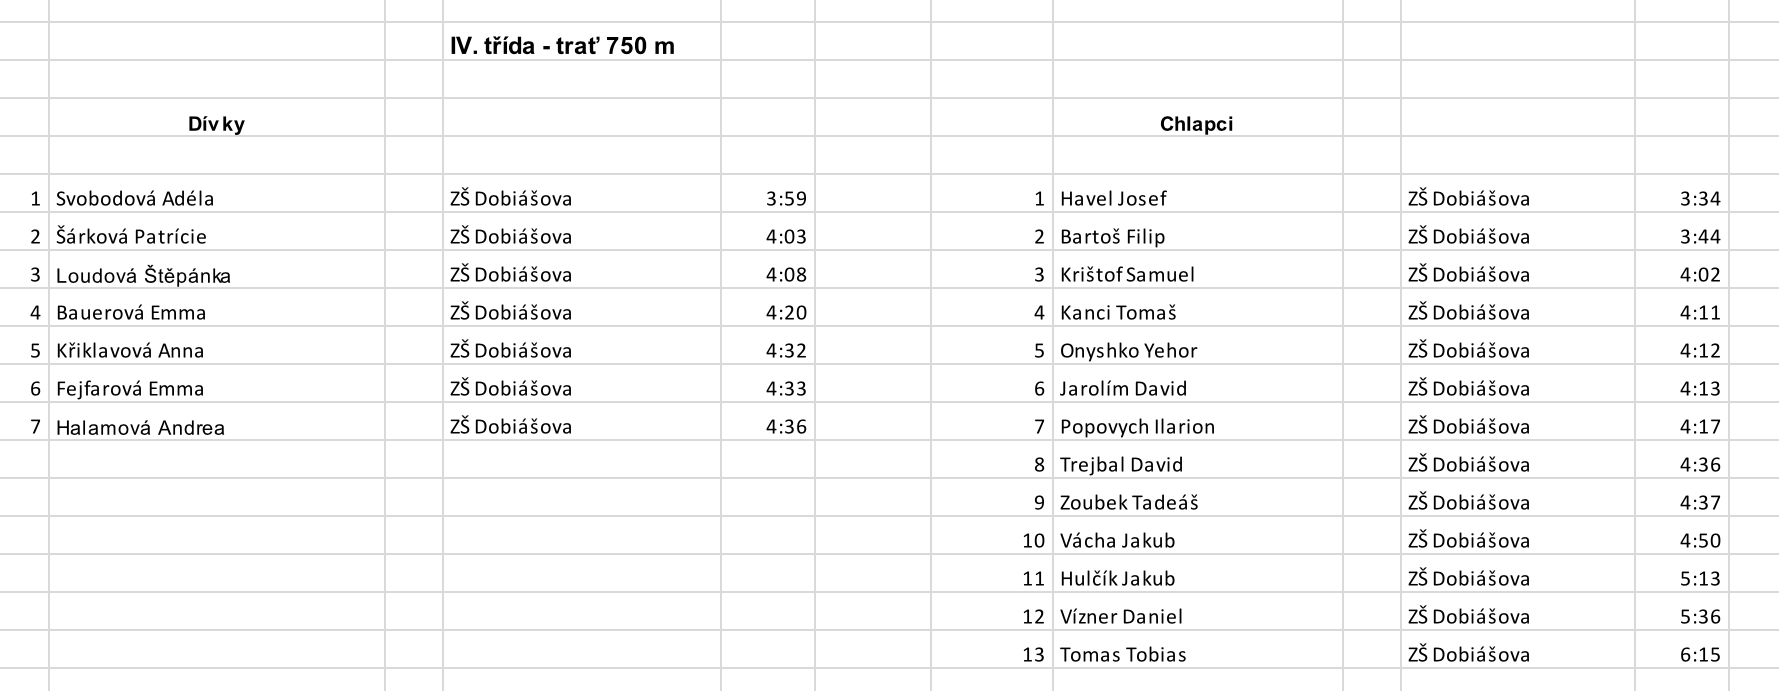Image resolution: width=1779 pixels, height=691 pixels.
Task: Select the Šárková Patrície name cell
Action: (131, 237)
